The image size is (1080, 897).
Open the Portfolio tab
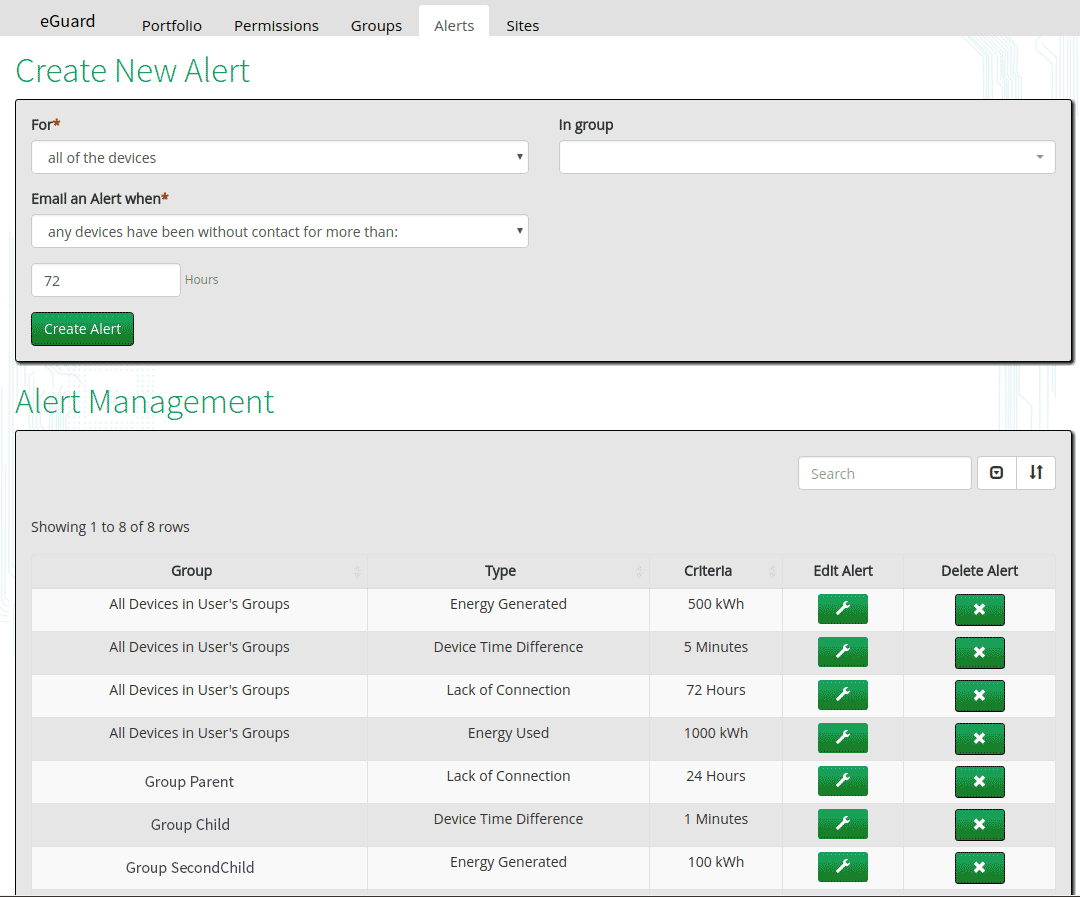pyautogui.click(x=172, y=25)
